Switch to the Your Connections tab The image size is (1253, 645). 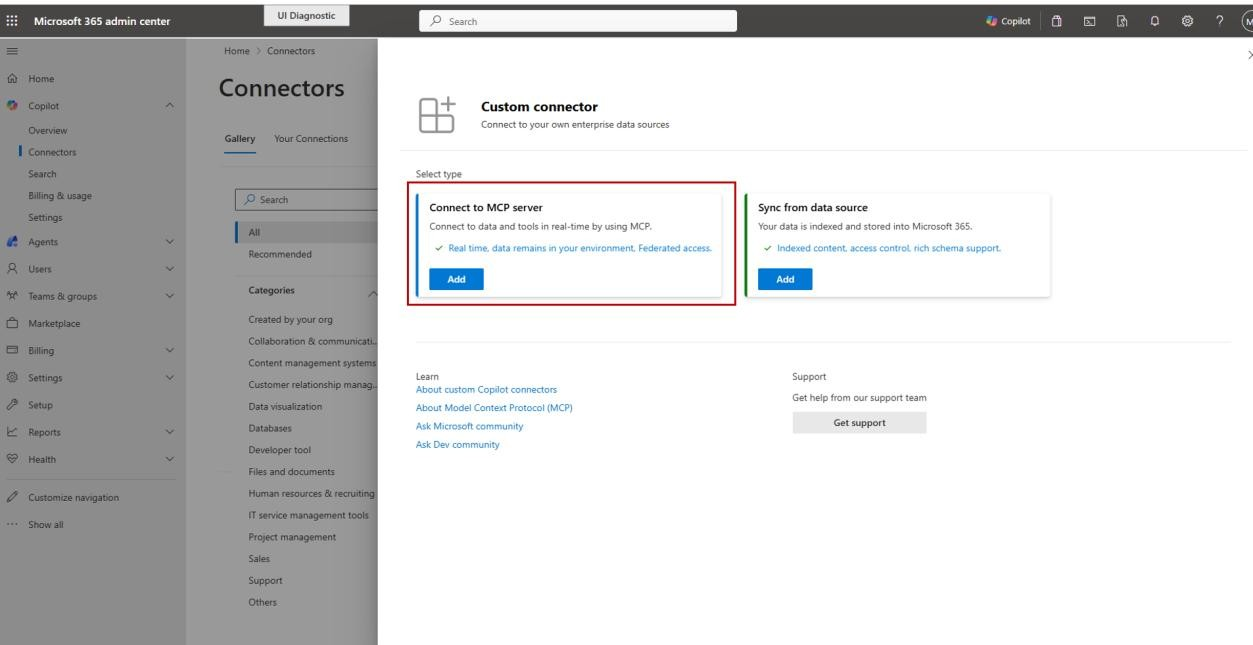coord(311,138)
